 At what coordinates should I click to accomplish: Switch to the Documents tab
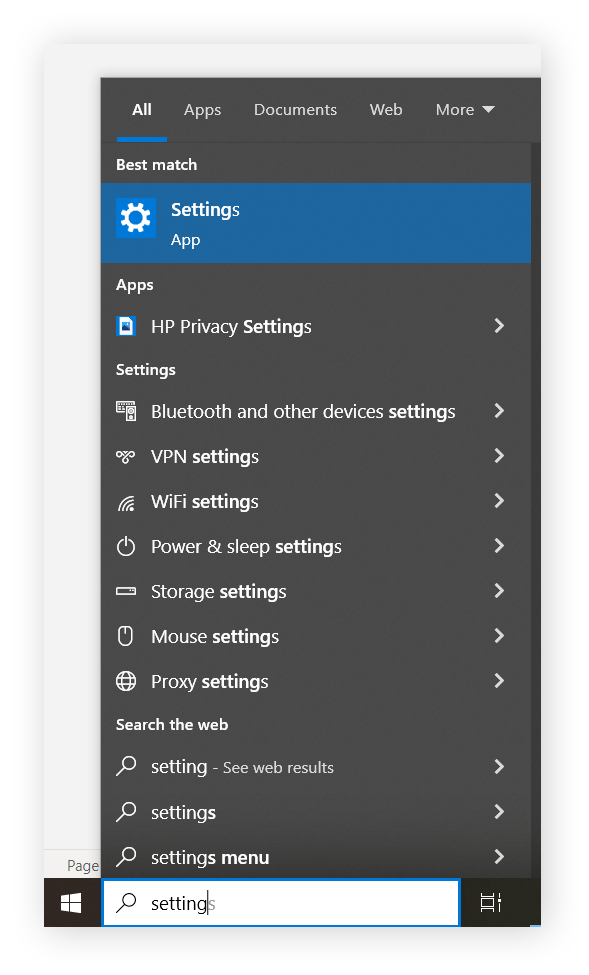tap(295, 110)
